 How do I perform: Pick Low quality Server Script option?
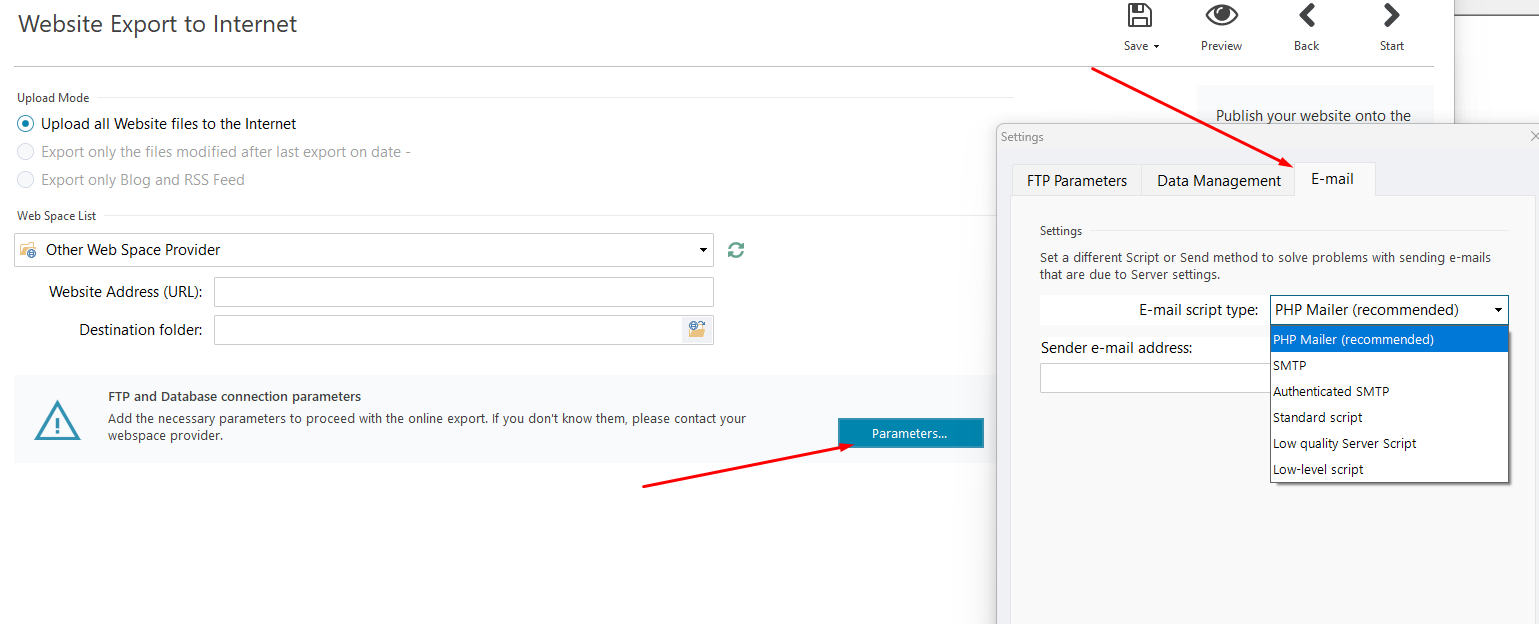[x=1344, y=443]
